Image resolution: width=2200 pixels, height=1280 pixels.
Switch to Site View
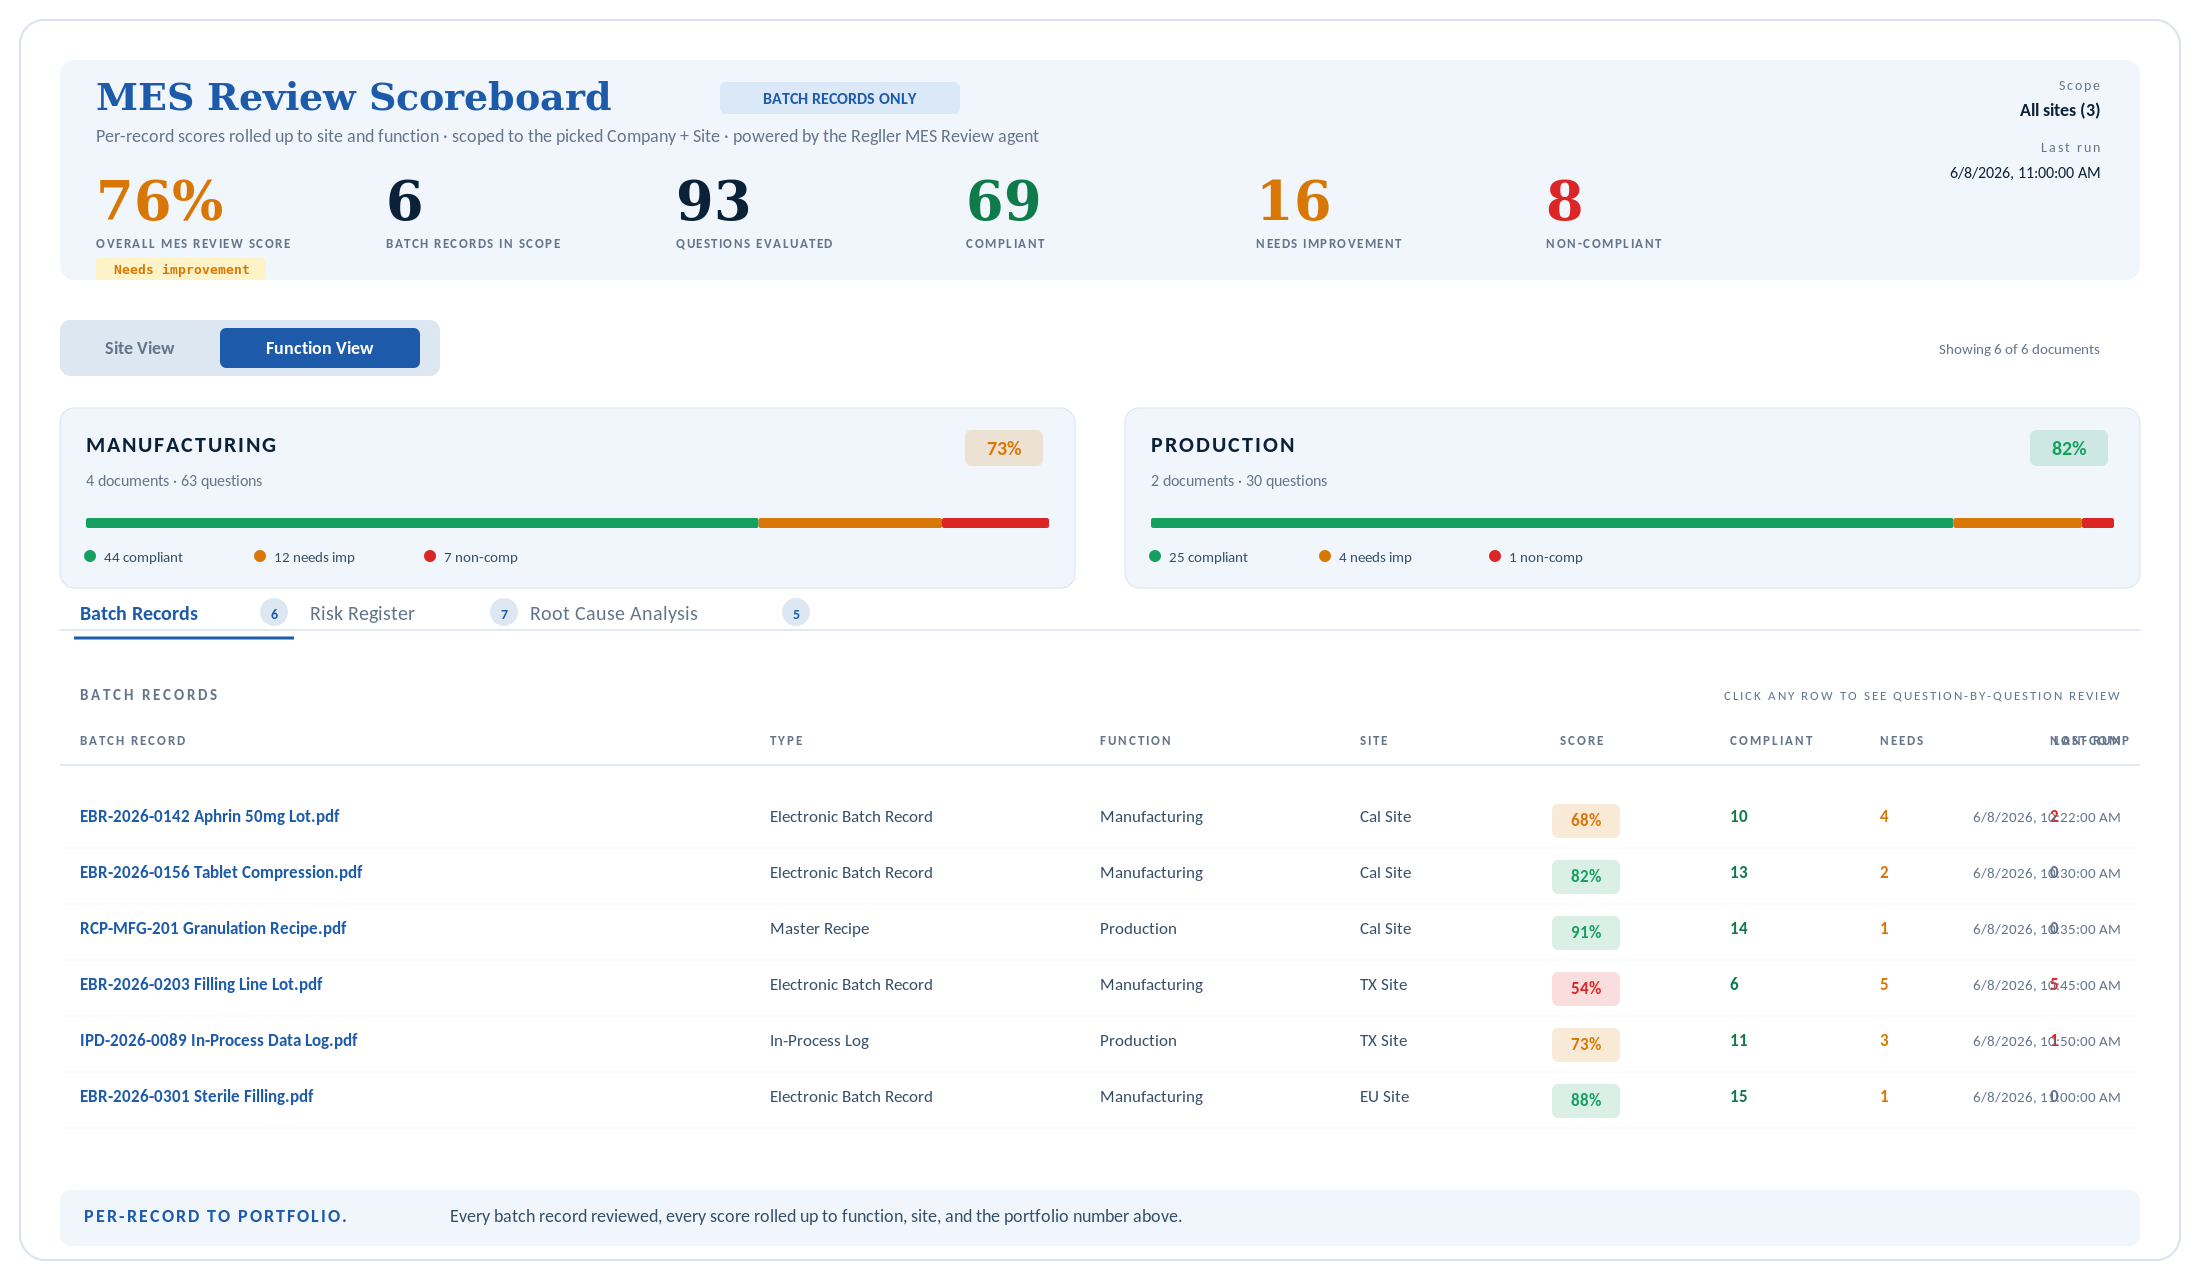click(139, 348)
